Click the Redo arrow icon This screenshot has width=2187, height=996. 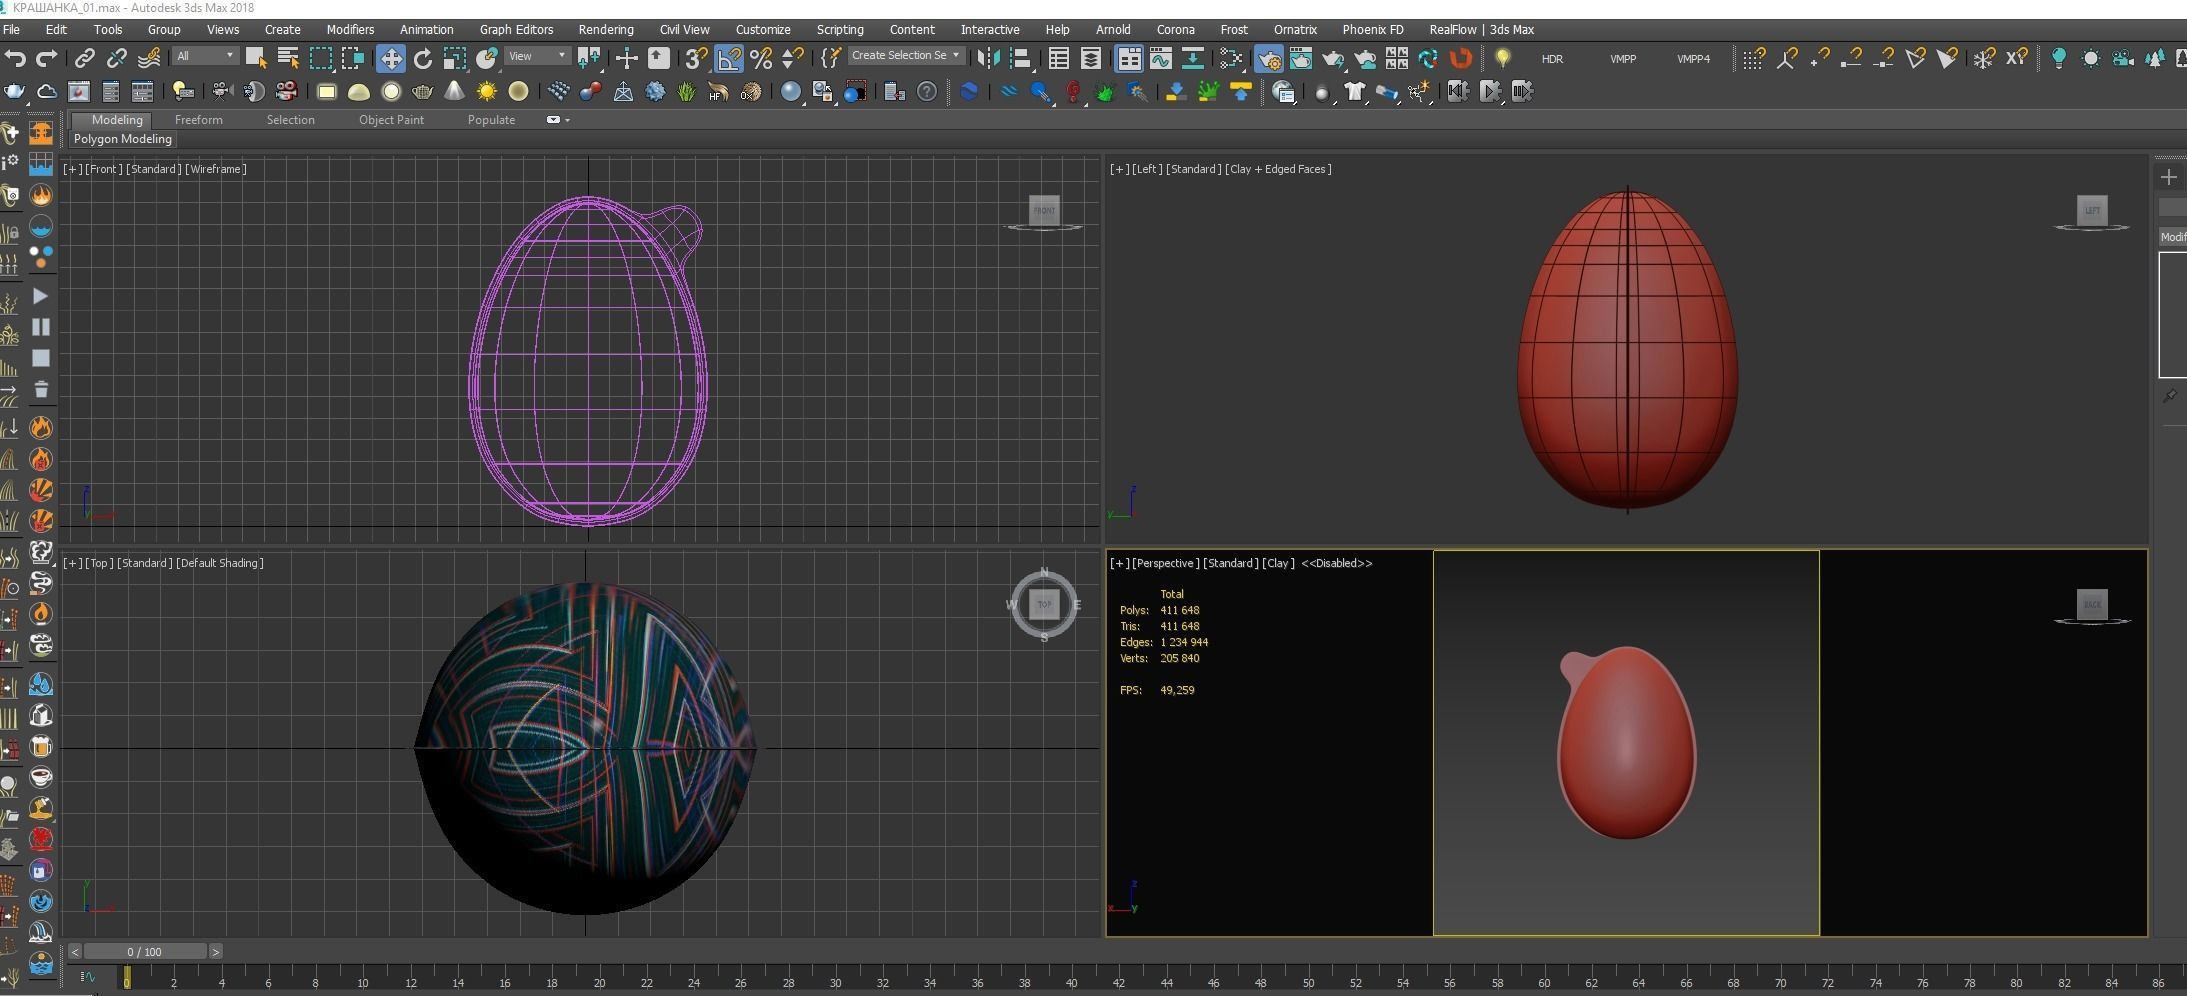[46, 58]
